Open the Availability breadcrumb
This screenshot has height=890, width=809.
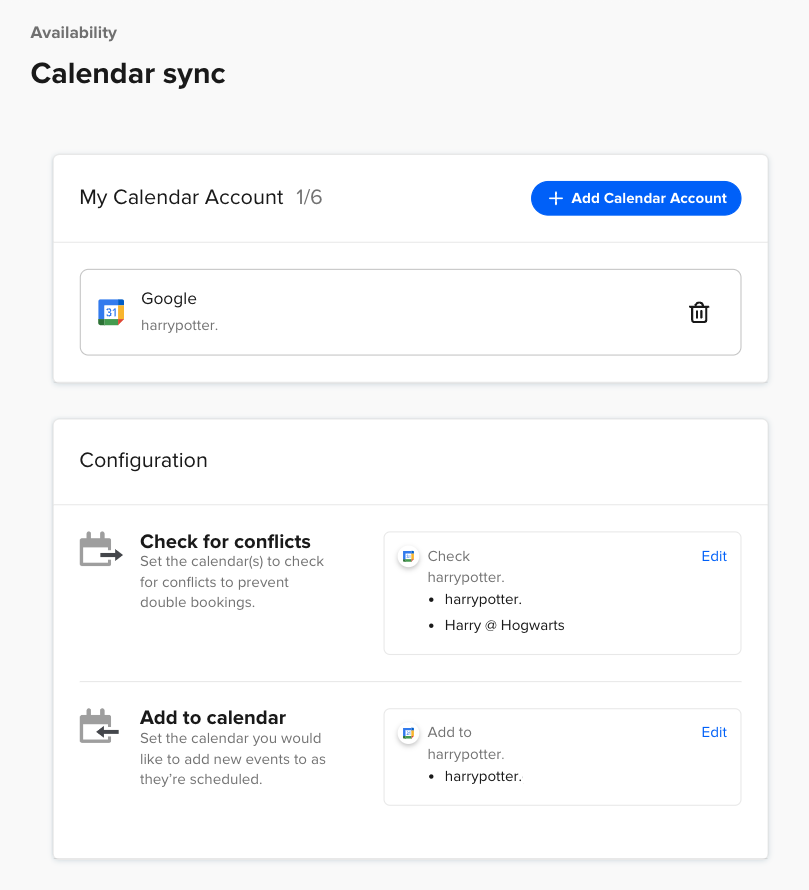pyautogui.click(x=73, y=32)
